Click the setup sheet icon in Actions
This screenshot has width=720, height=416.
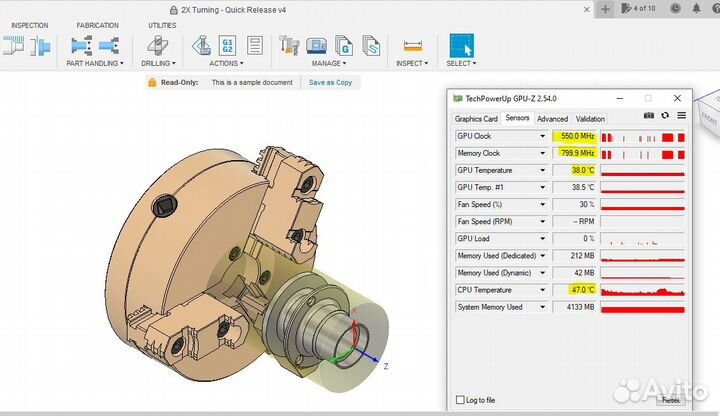[x=255, y=45]
